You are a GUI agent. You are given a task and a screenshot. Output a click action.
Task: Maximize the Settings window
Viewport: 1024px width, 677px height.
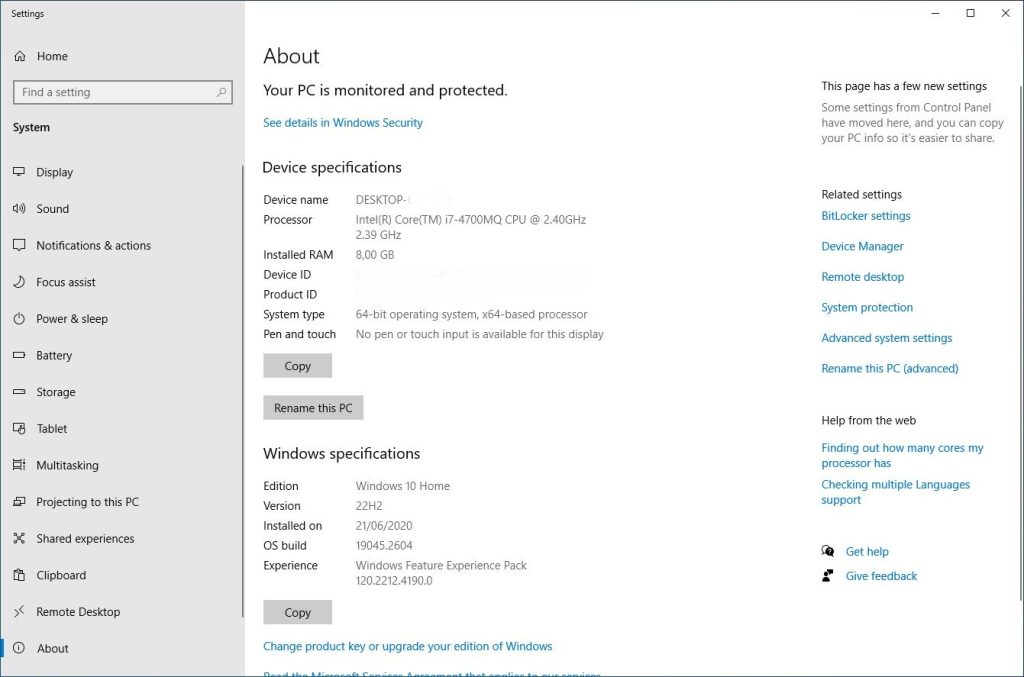tap(970, 13)
